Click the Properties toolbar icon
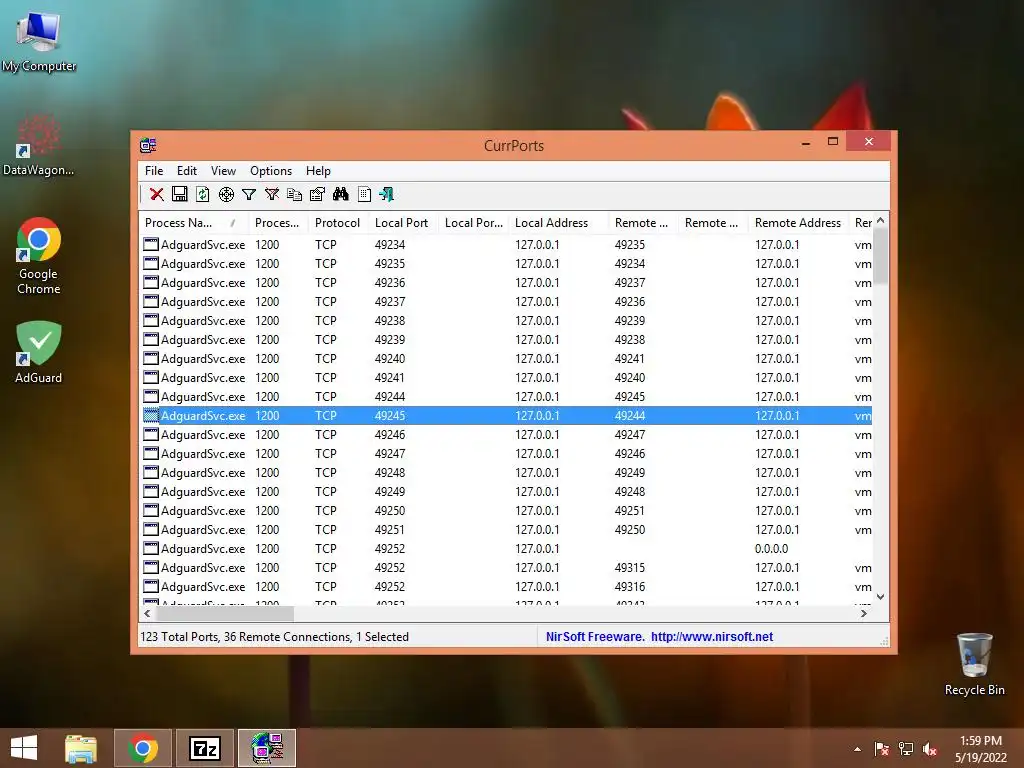The width and height of the screenshot is (1024, 768). point(317,194)
